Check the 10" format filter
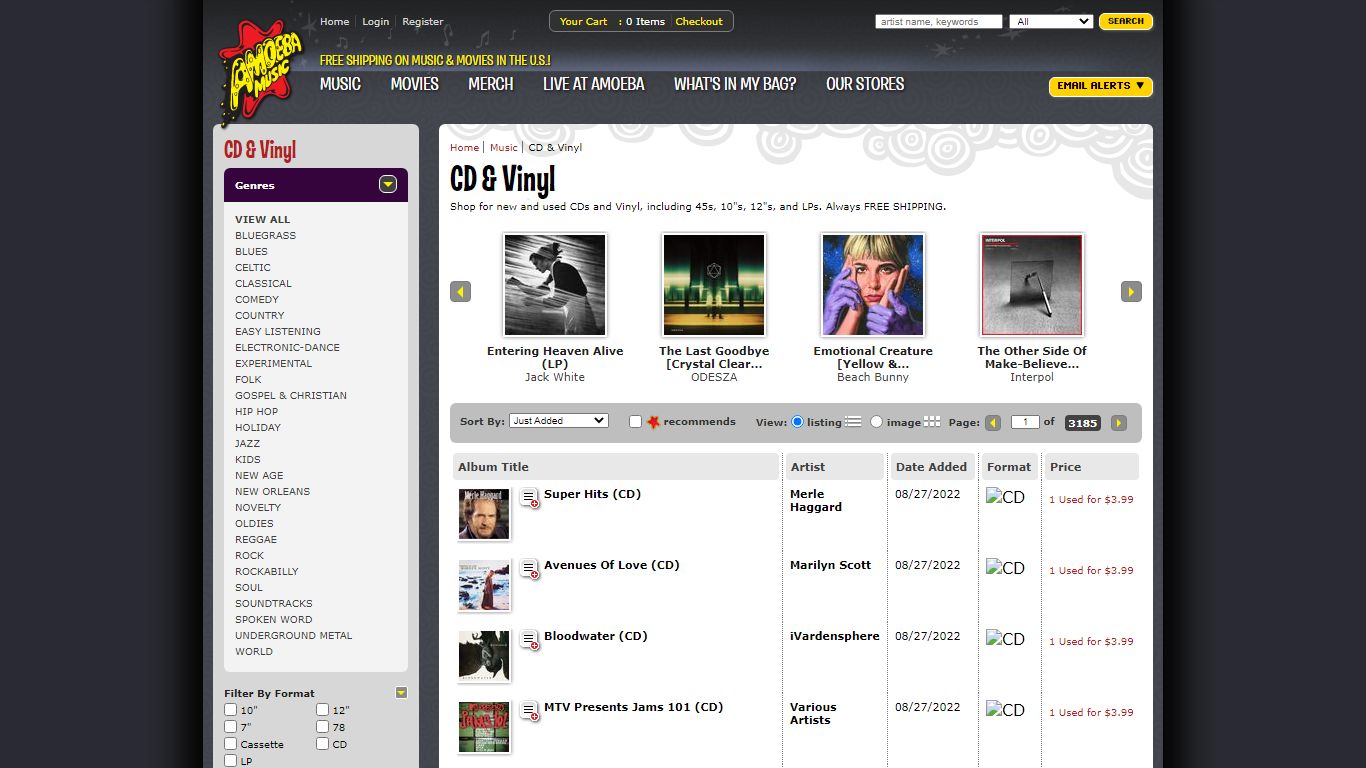This screenshot has width=1366, height=768. (231, 710)
